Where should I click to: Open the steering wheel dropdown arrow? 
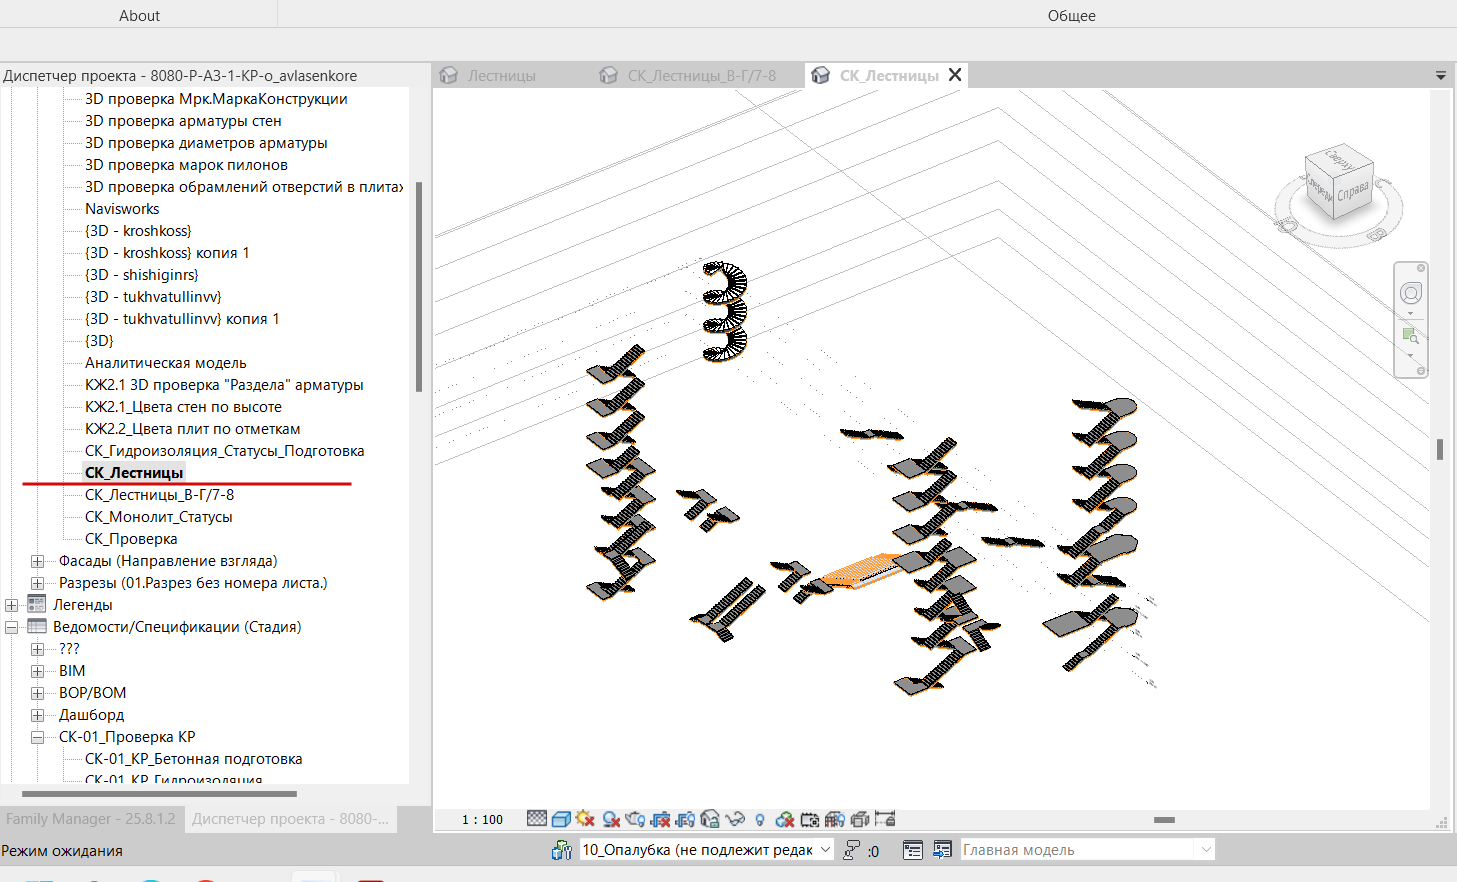pos(1411,314)
